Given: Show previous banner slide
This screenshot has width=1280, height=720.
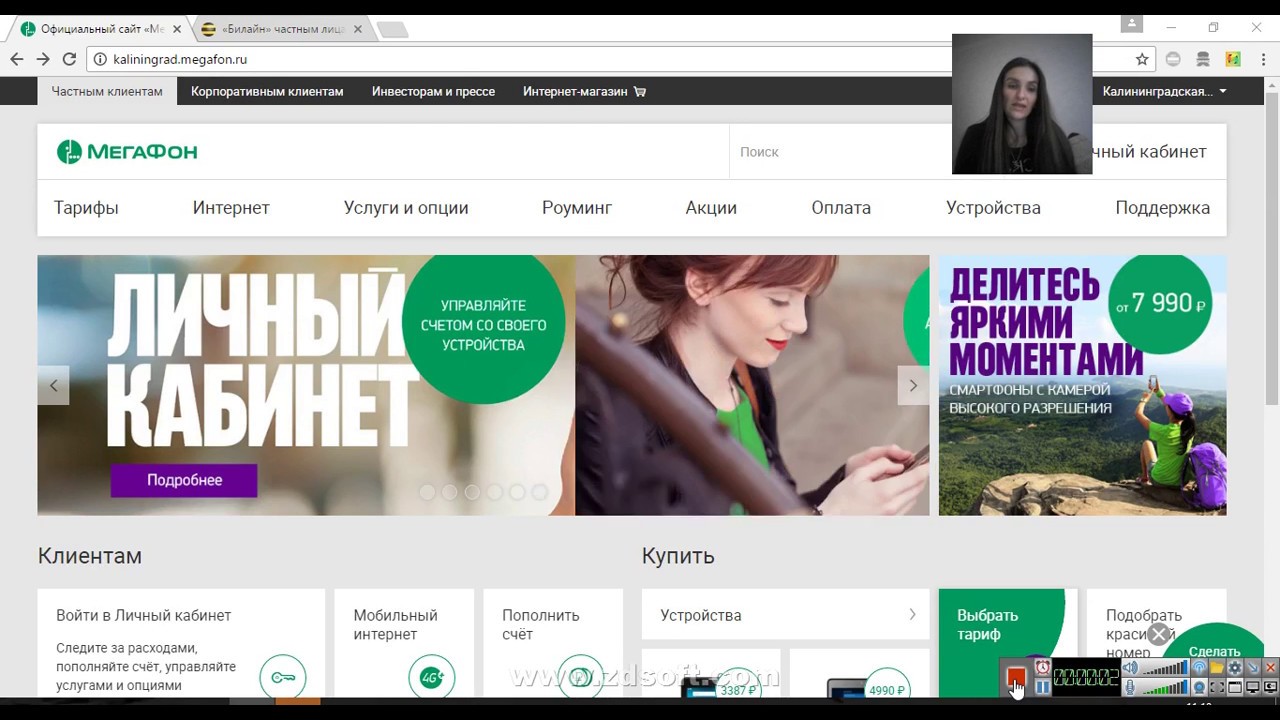Looking at the screenshot, I should coord(53,385).
